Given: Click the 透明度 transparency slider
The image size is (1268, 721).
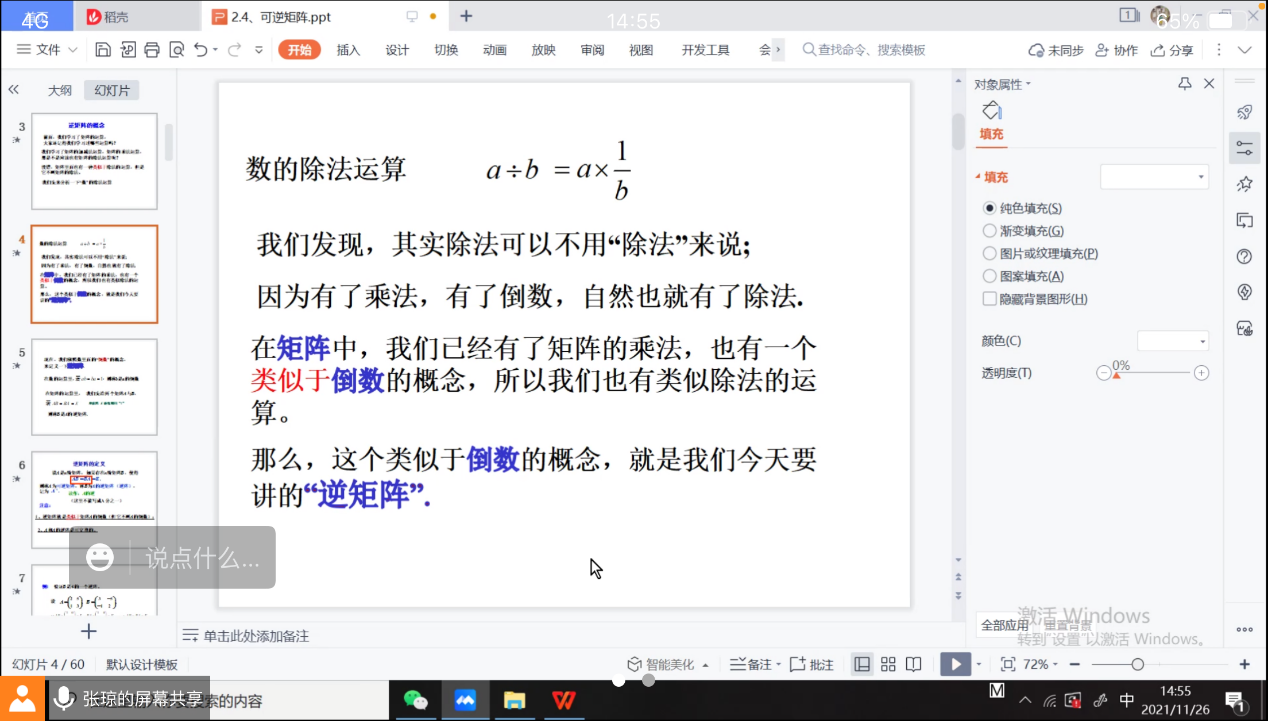Looking at the screenshot, I should 1152,373.
